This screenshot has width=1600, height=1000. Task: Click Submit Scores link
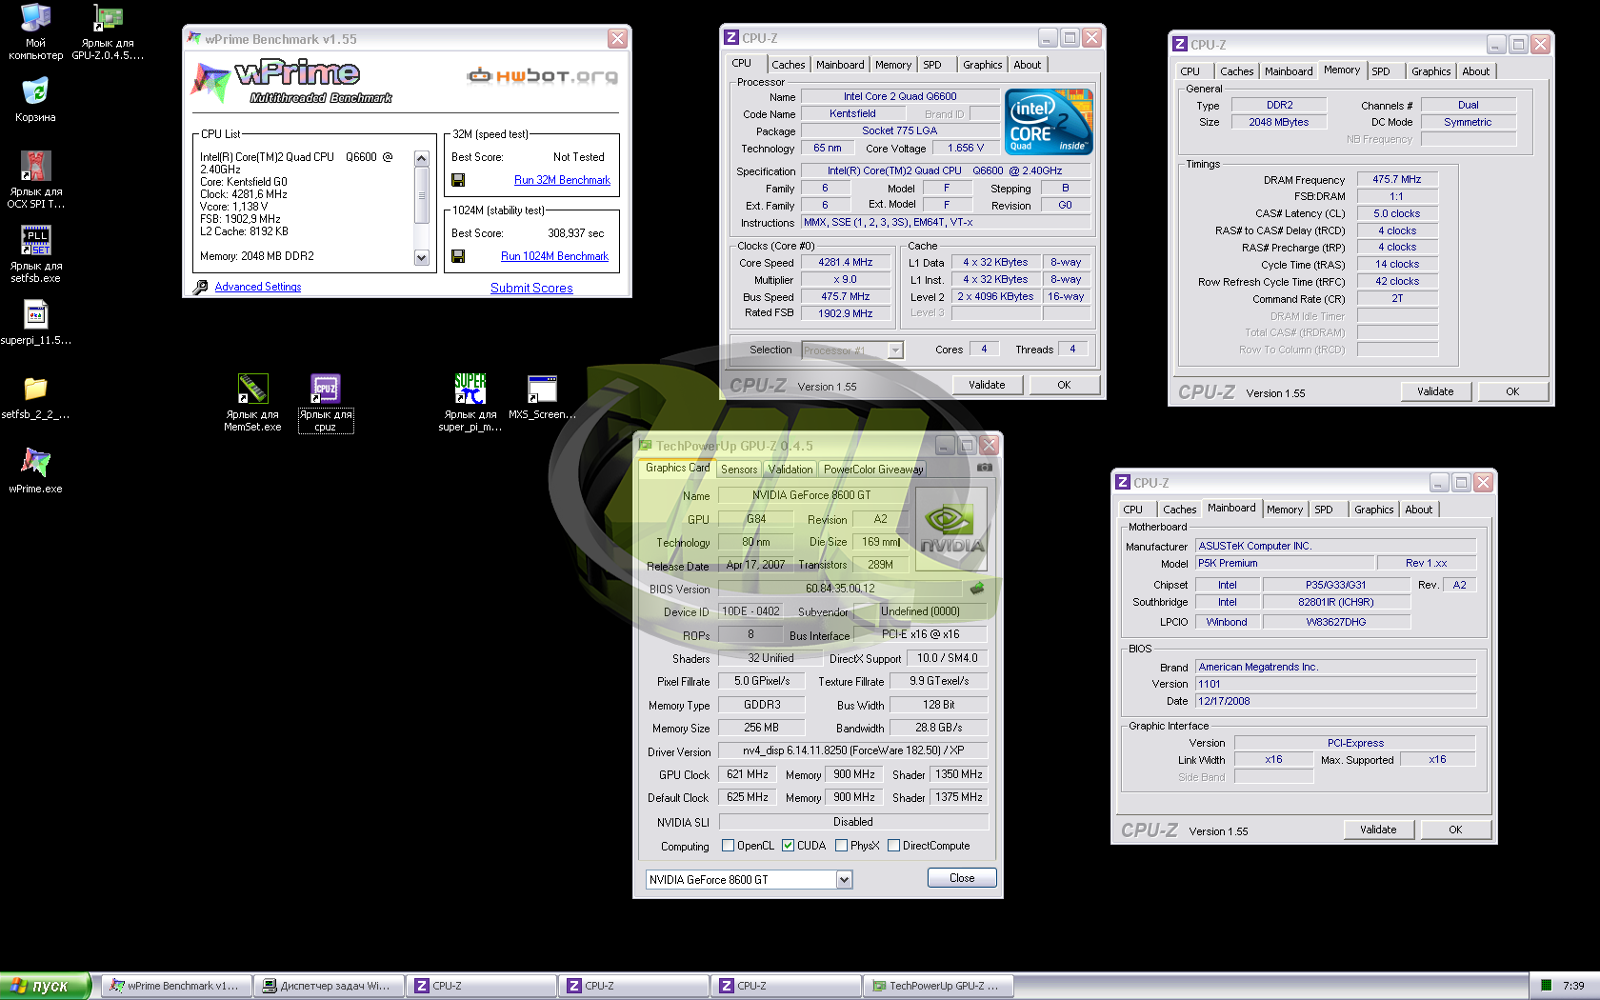[531, 288]
